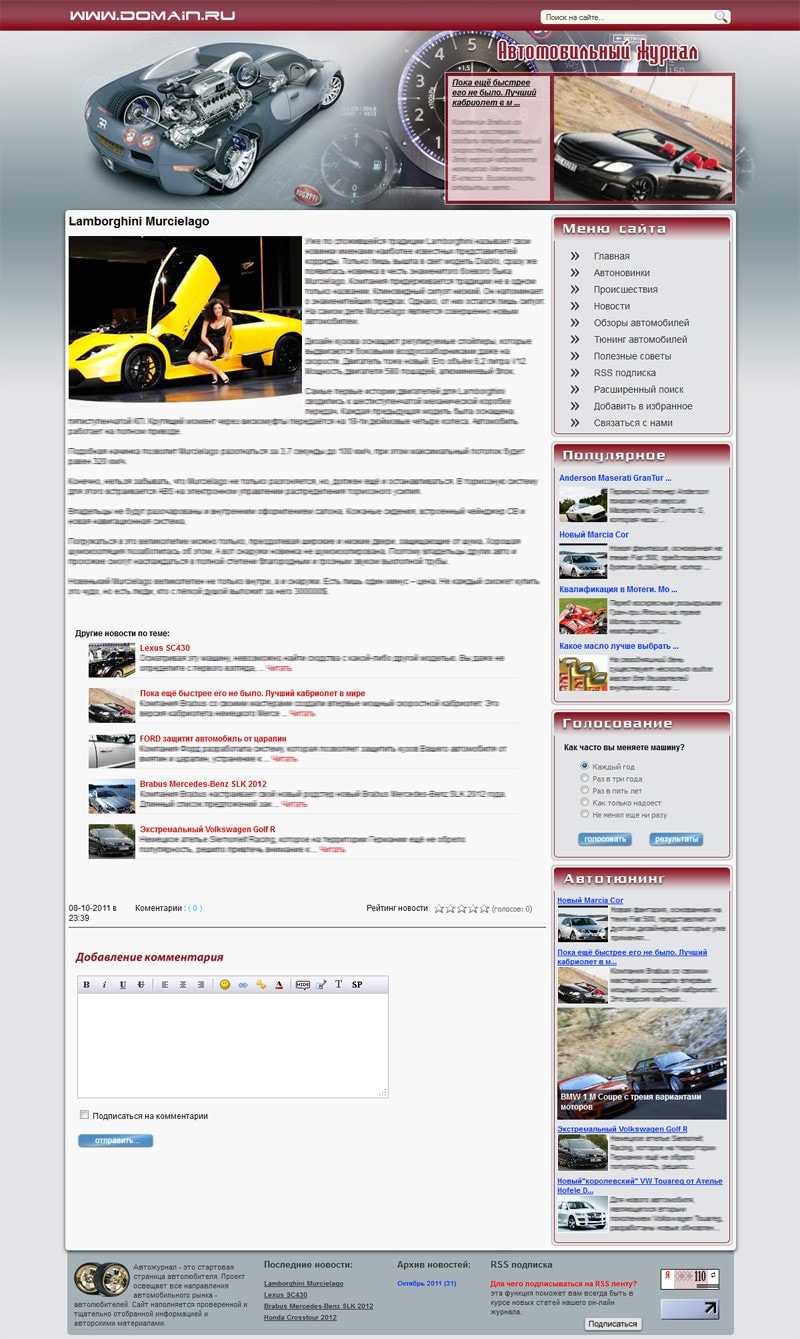The image size is (800, 1339).
Task: Click the результаты poll button
Action: coord(676,839)
